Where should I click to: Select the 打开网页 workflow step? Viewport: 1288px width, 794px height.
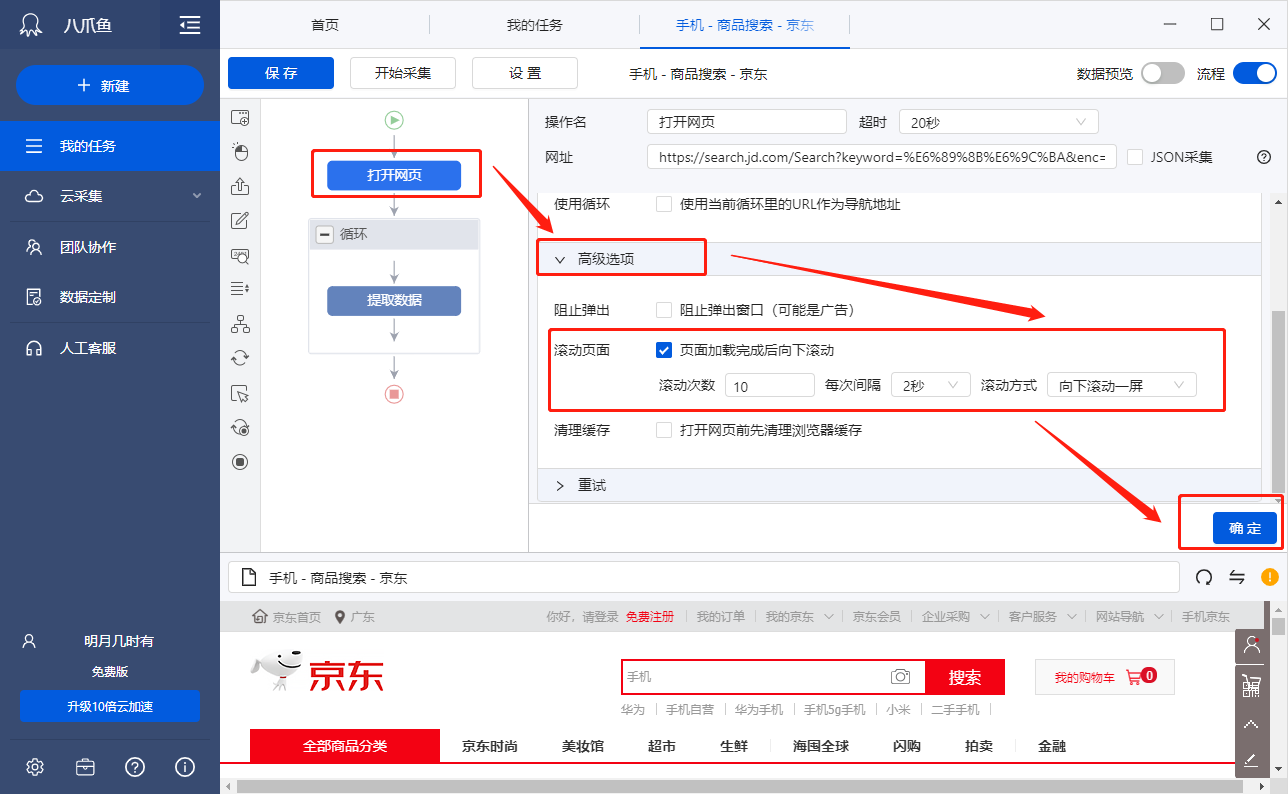pos(394,176)
